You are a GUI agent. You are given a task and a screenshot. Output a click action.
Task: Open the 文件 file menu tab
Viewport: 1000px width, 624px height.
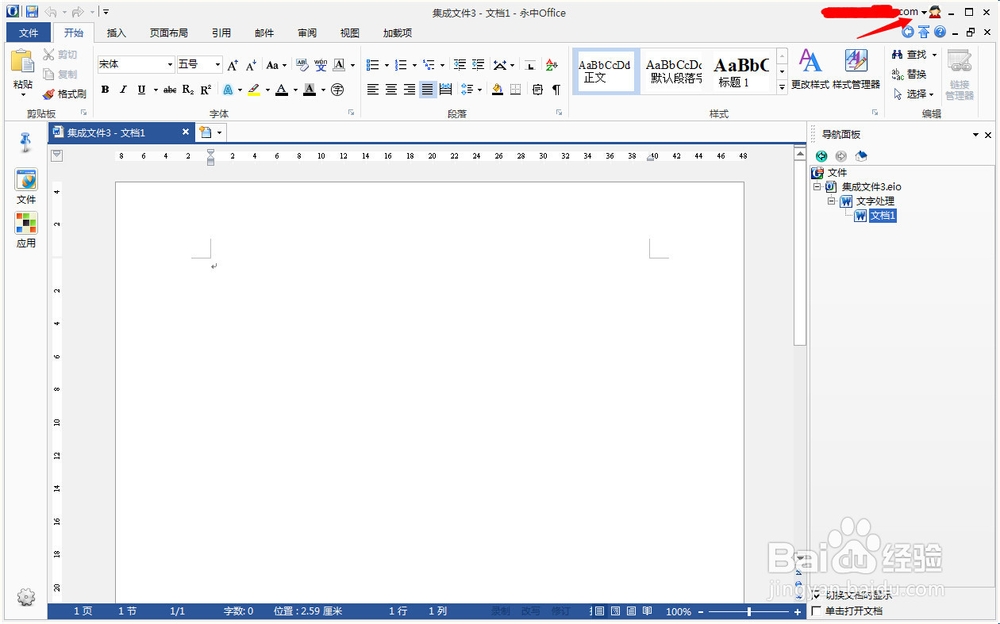28,33
